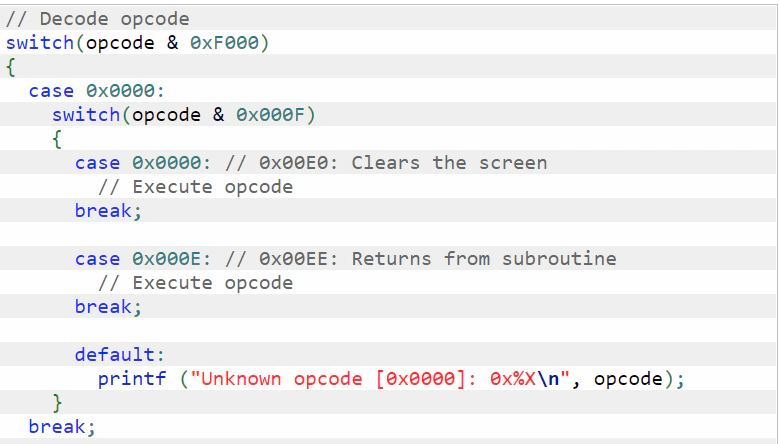The height and width of the screenshot is (444, 779).
Task: Click the break after 0x000E case
Action: 108,306
